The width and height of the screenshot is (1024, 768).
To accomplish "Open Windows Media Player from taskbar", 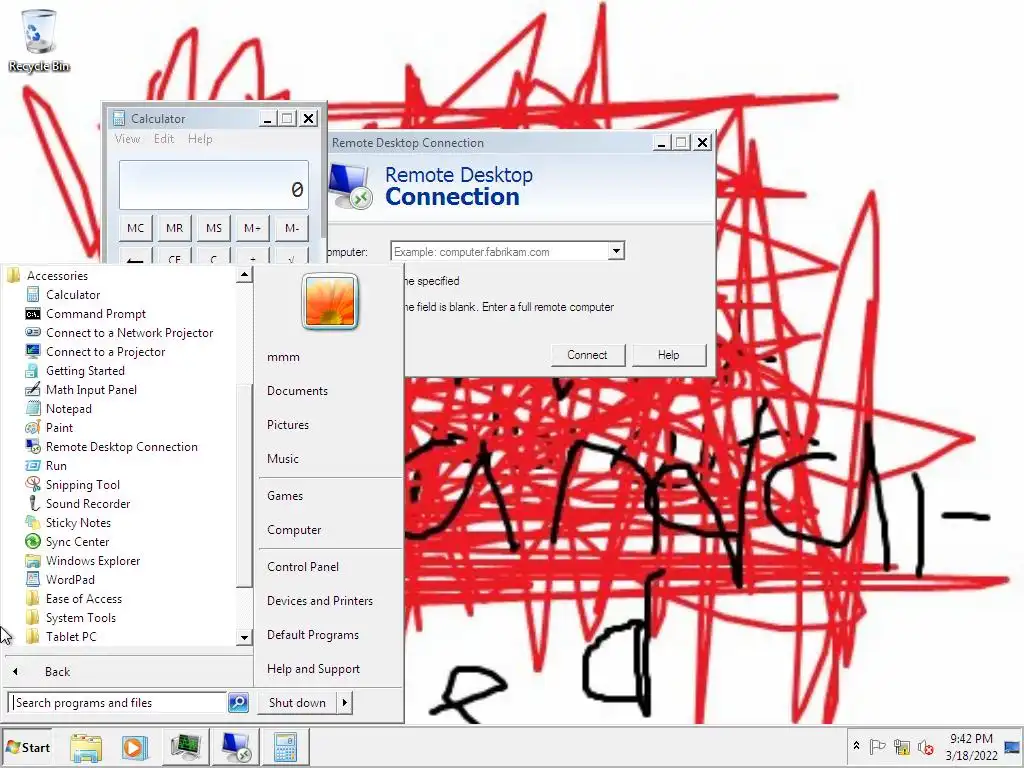I will 135,747.
